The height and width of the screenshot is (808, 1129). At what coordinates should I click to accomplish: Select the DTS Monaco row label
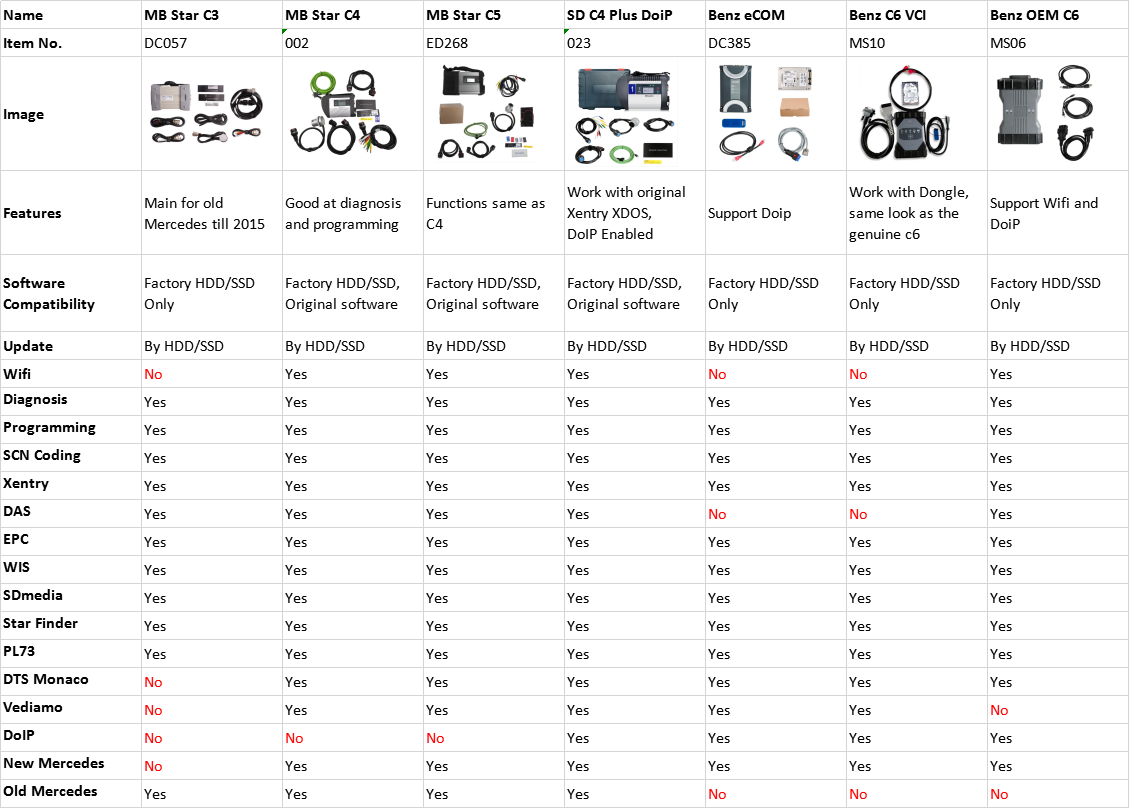[46, 680]
